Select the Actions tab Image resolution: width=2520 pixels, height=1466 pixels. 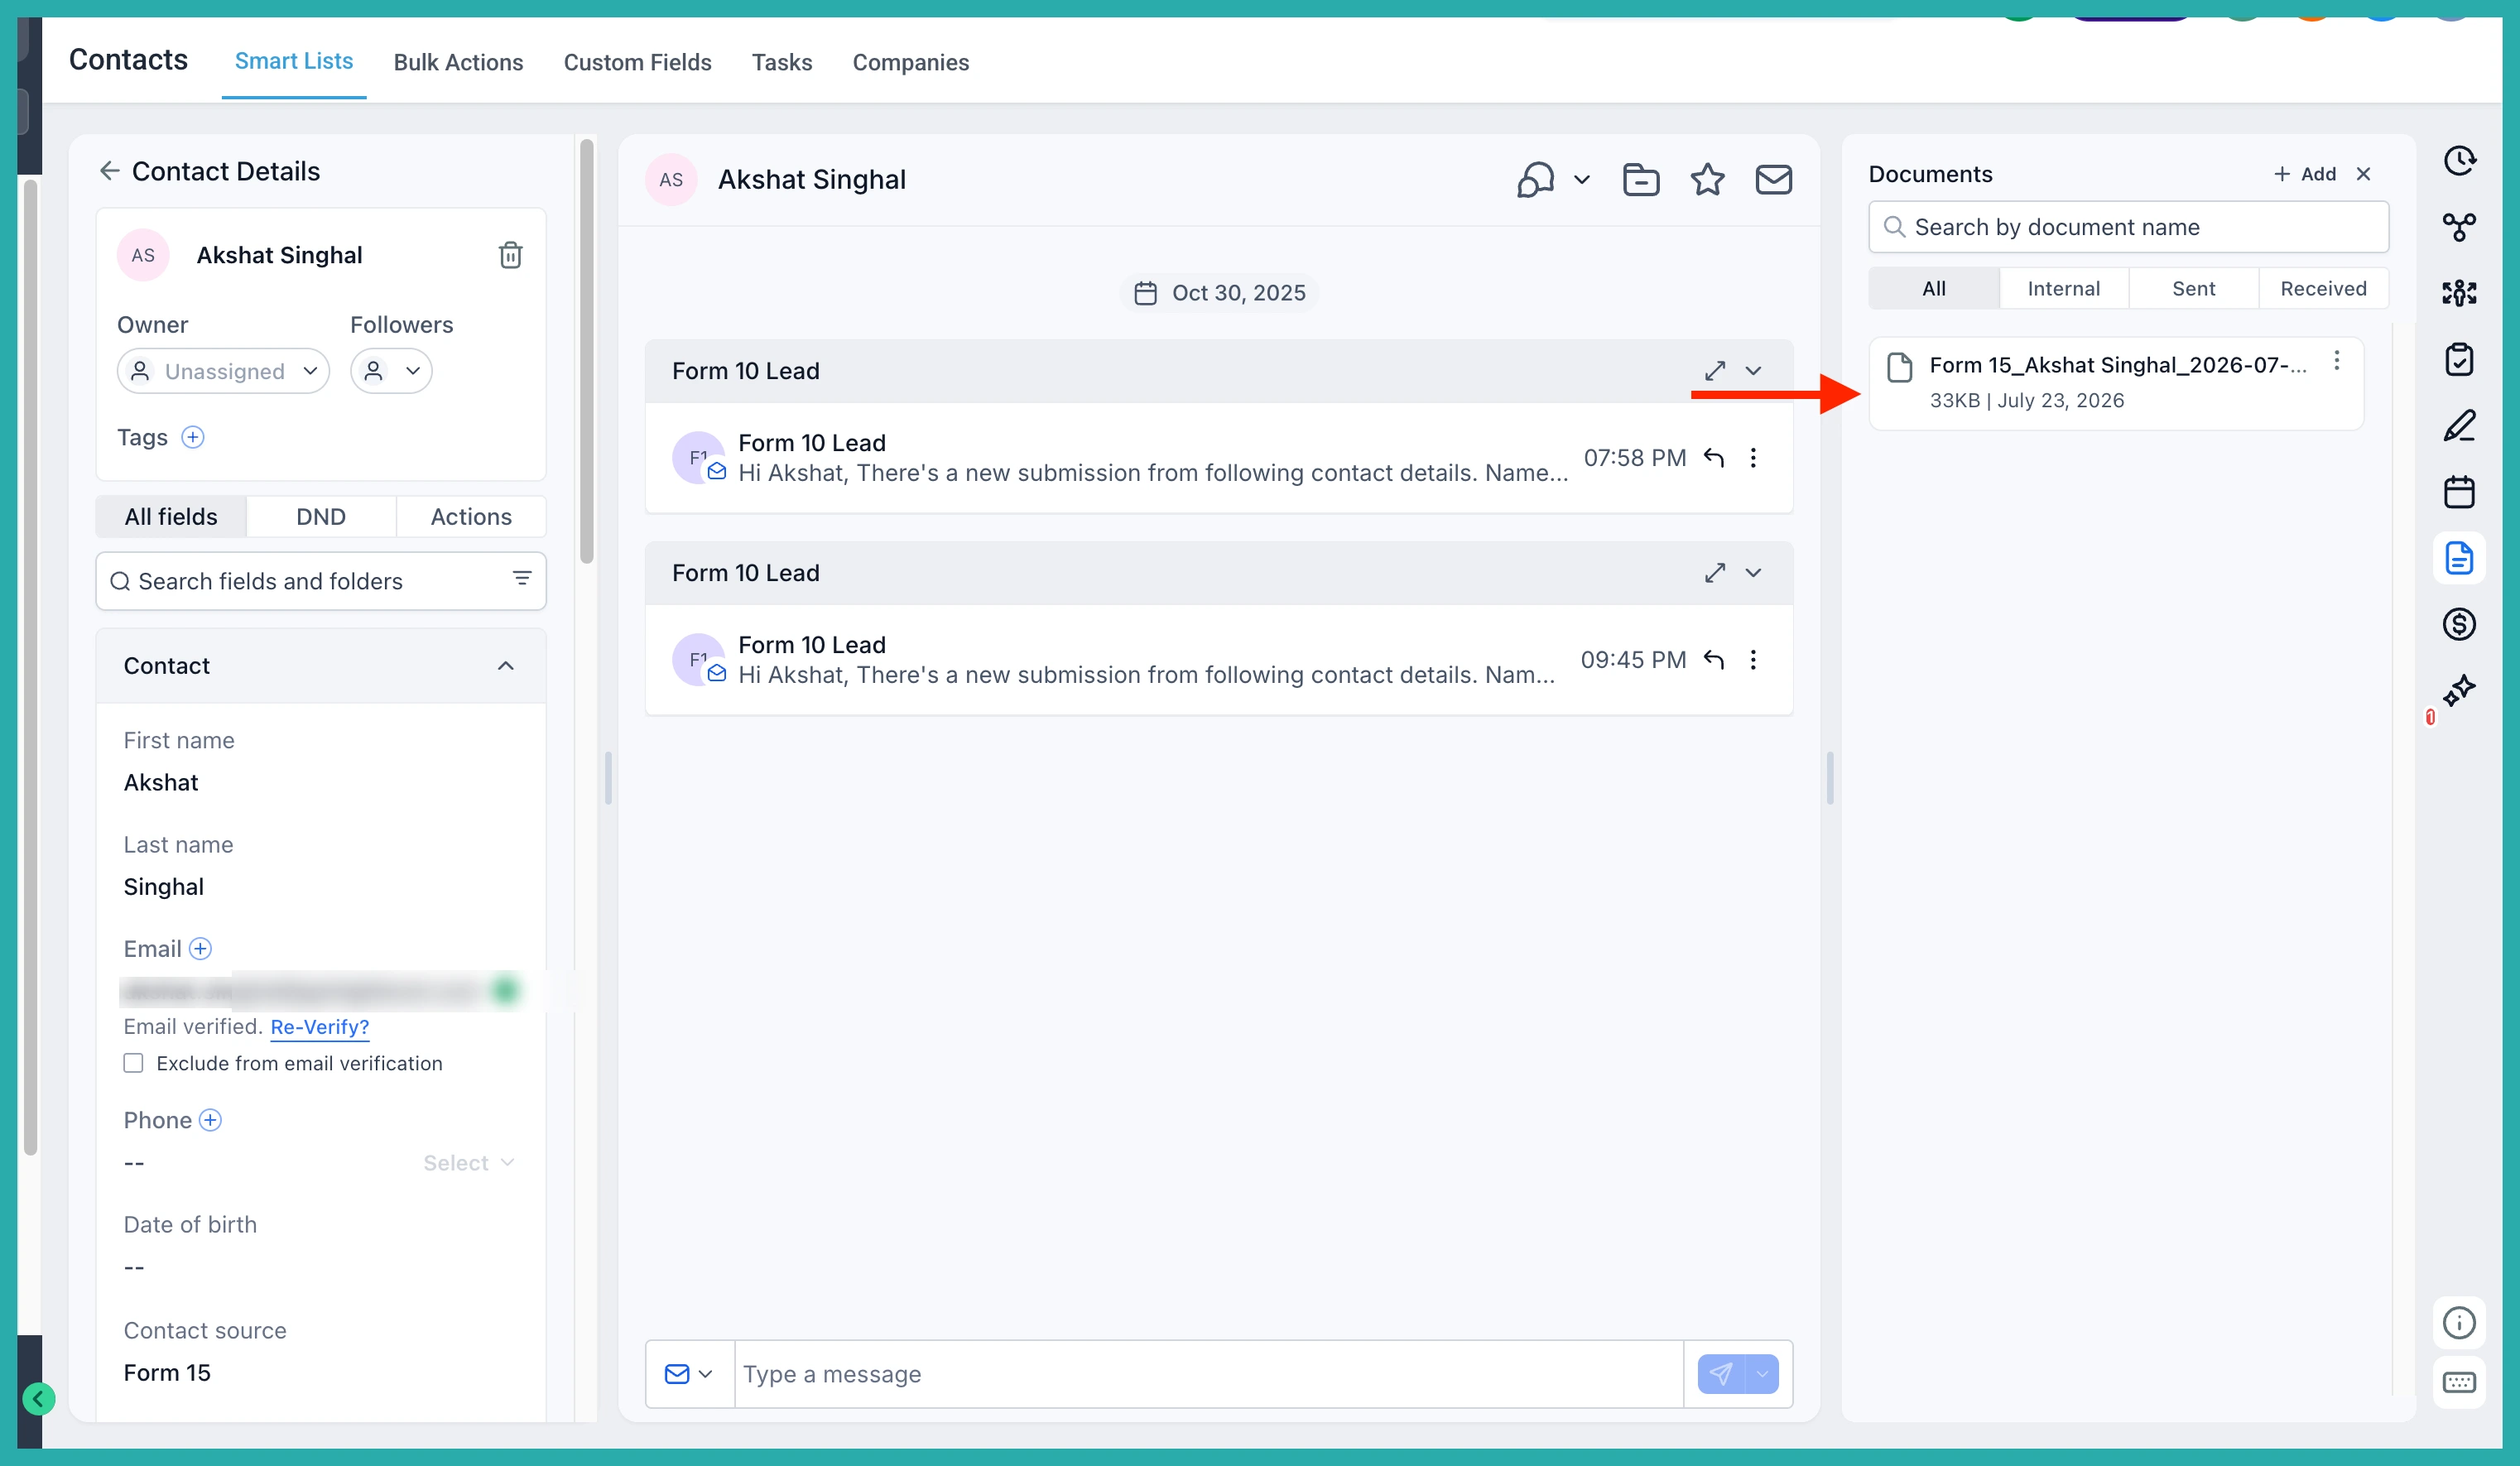tap(471, 517)
